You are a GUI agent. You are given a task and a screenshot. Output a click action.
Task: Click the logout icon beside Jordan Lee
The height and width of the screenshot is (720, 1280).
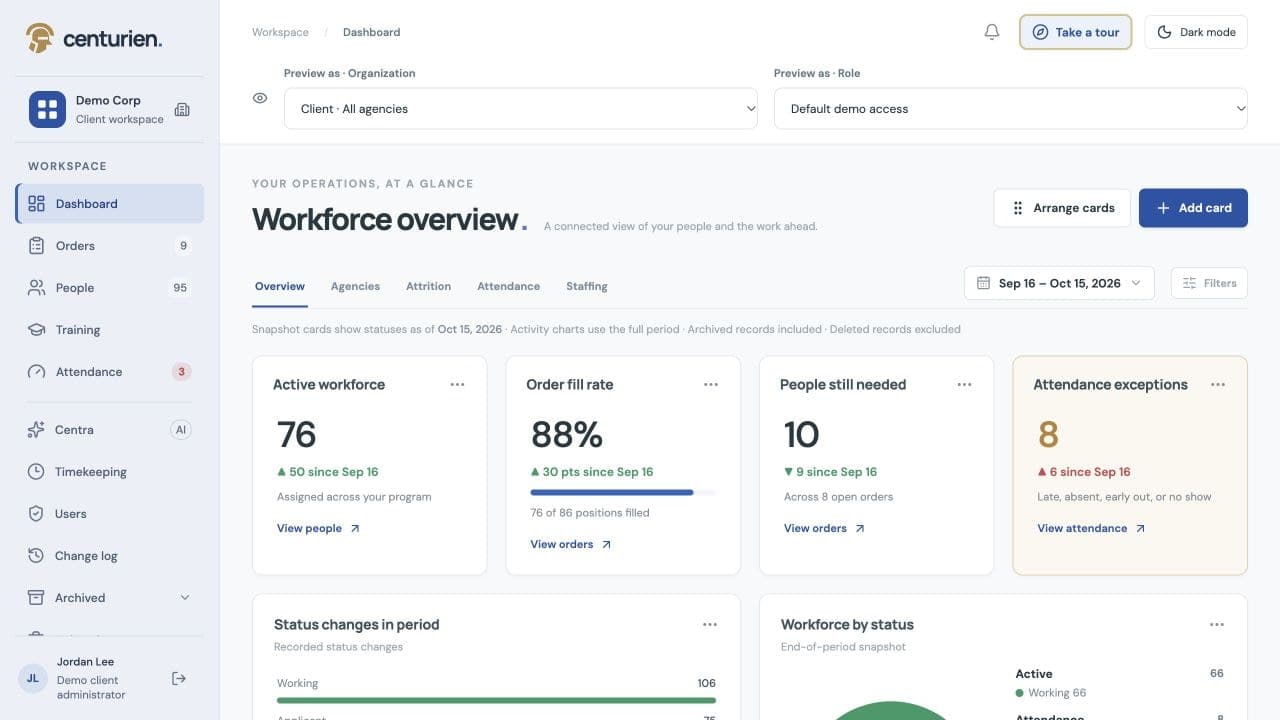pyautogui.click(x=179, y=679)
